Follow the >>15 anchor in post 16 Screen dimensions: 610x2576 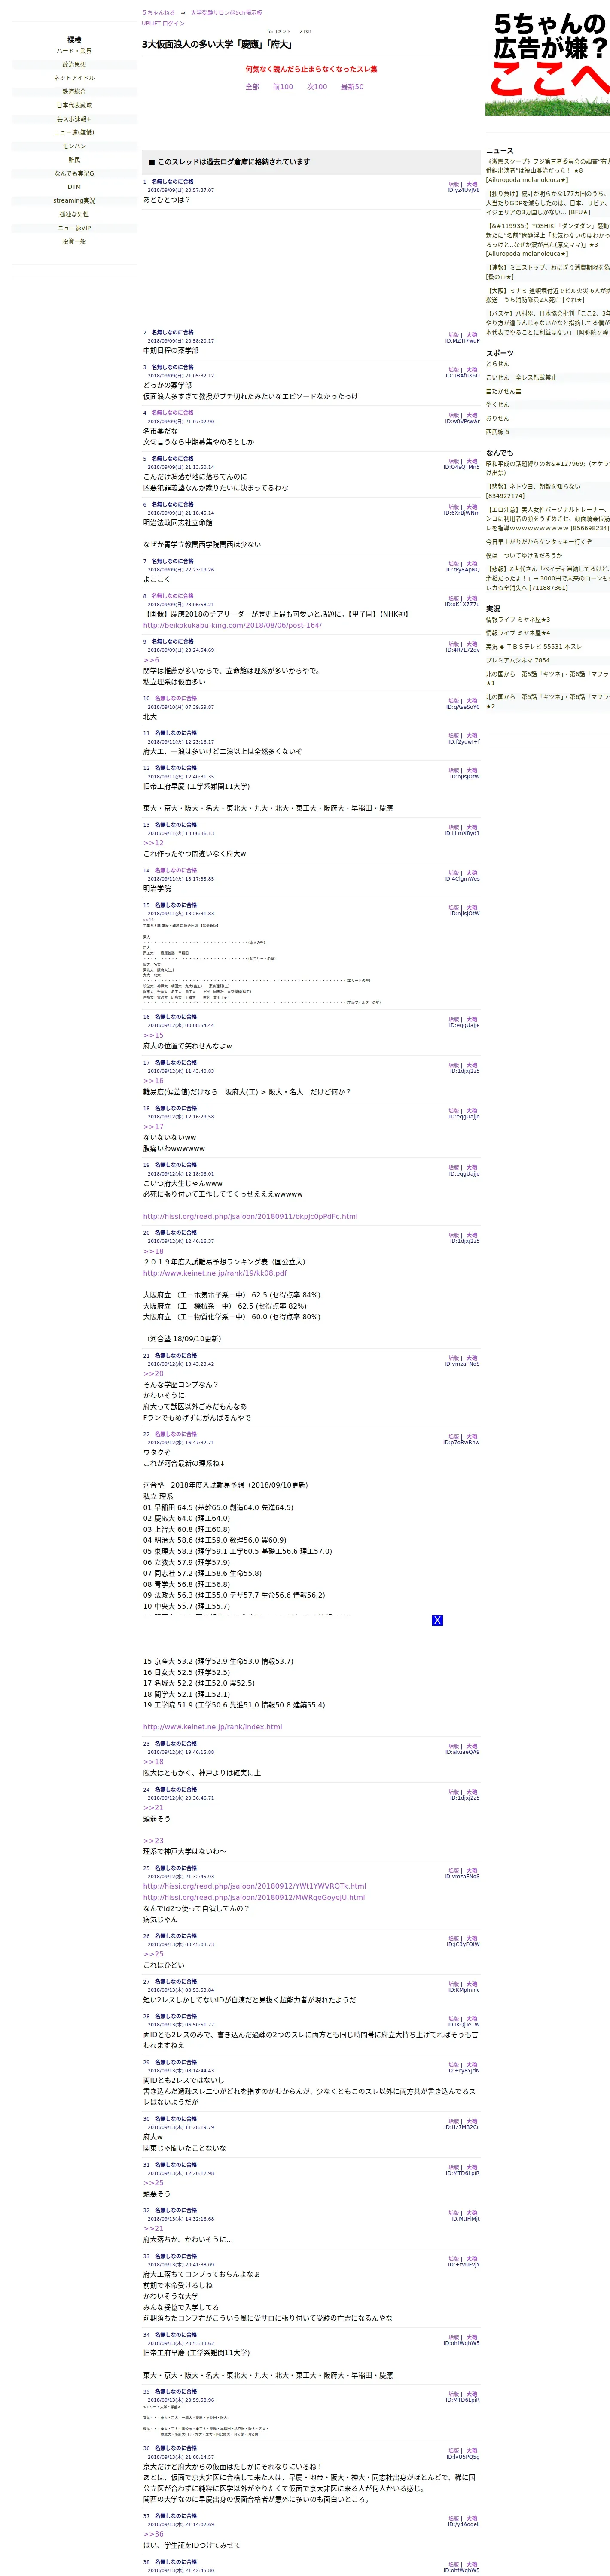tap(153, 1035)
